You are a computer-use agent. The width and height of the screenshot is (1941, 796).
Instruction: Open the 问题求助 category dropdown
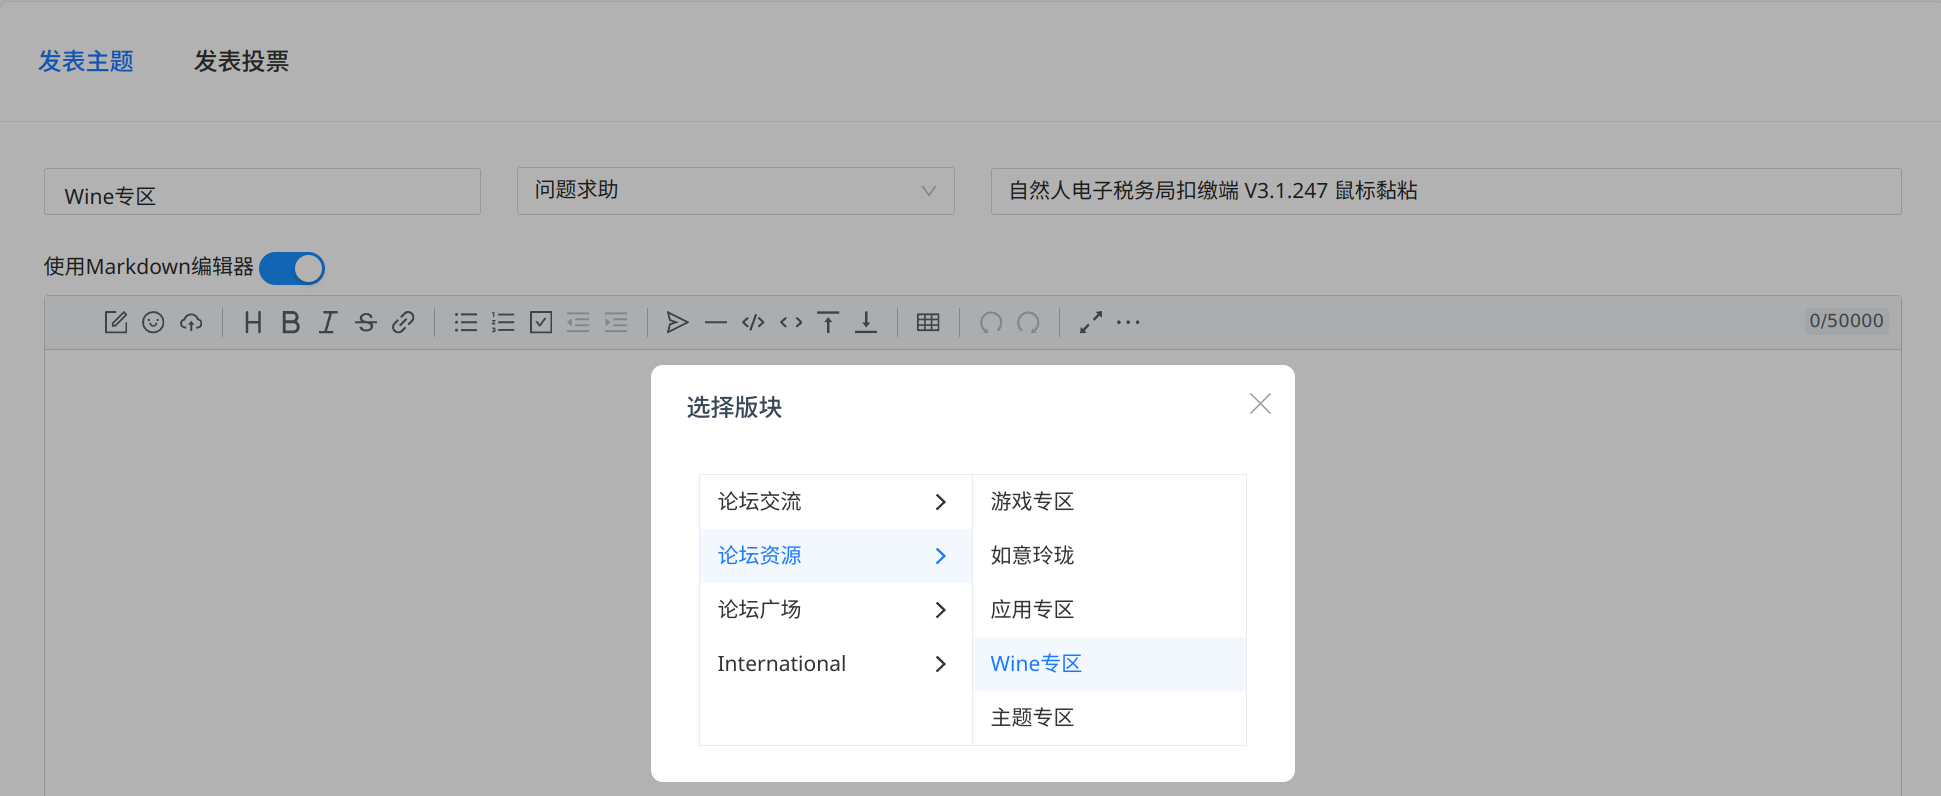[x=736, y=190]
